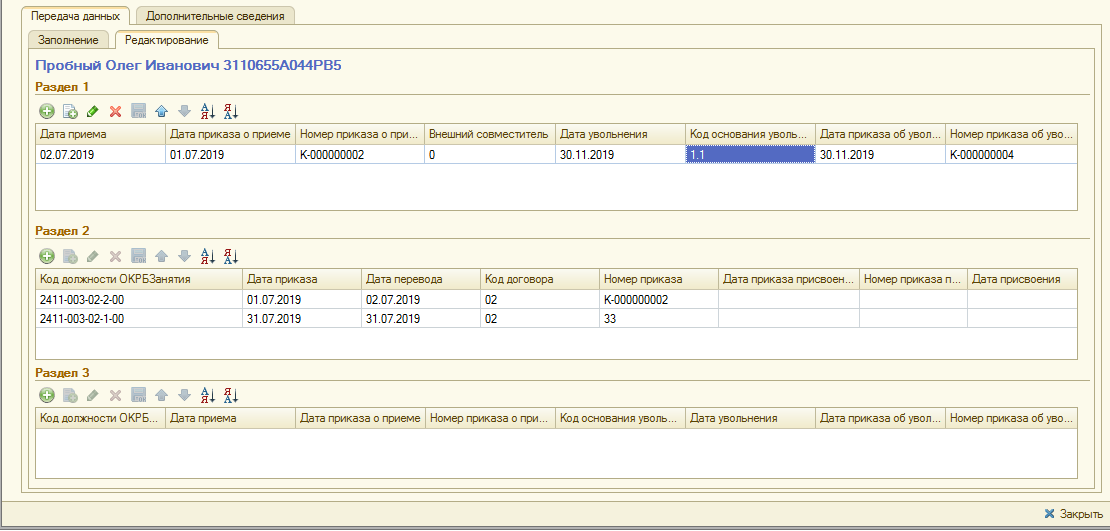Viewport: 1110px width, 531px height.
Task: Move row up in Раздел 1 toolbar
Action: click(161, 112)
